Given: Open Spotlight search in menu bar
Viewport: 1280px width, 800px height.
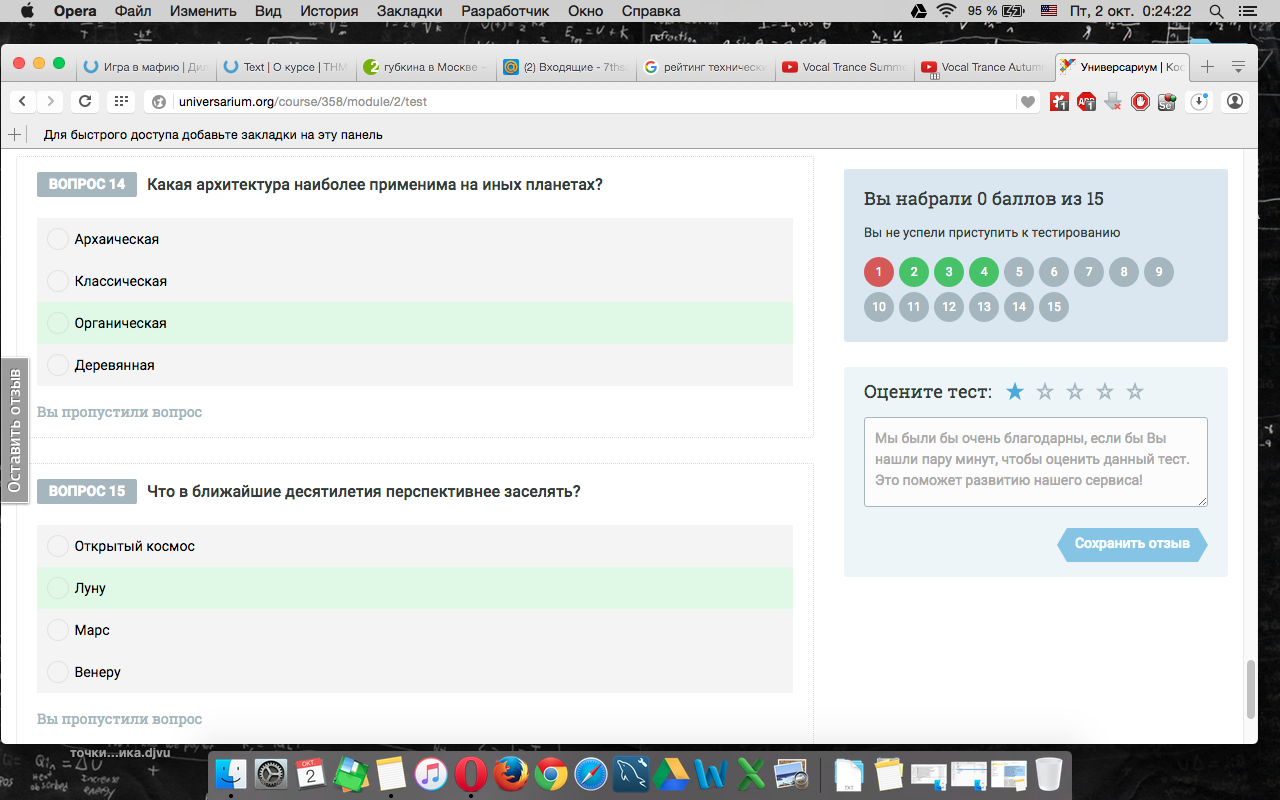Looking at the screenshot, I should (1216, 11).
